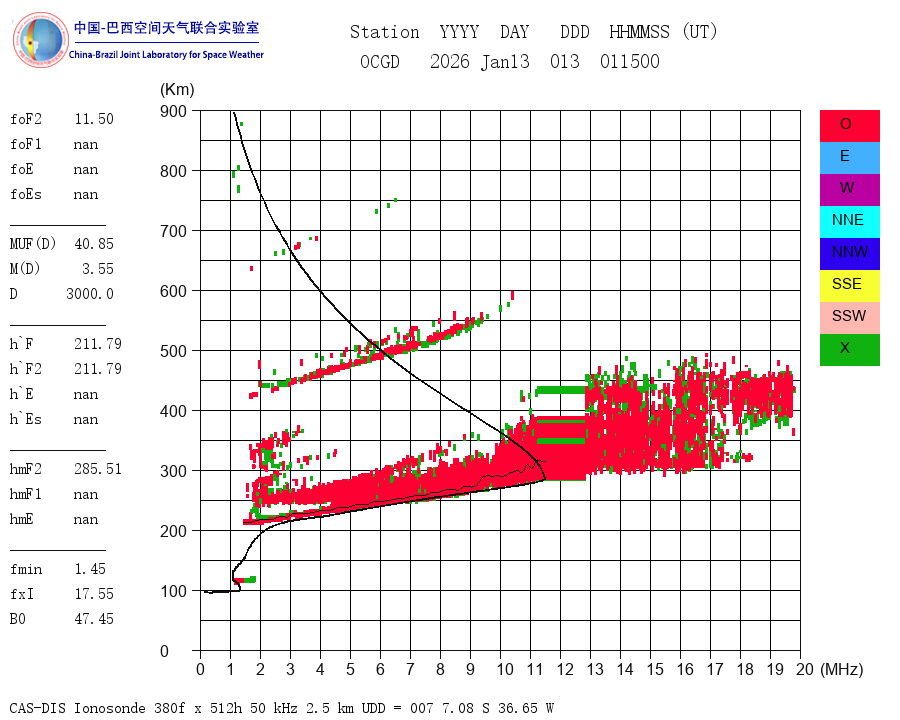Viewport: 900px width, 720px height.
Task: Click the B0 value 47.45
Action: point(94,619)
